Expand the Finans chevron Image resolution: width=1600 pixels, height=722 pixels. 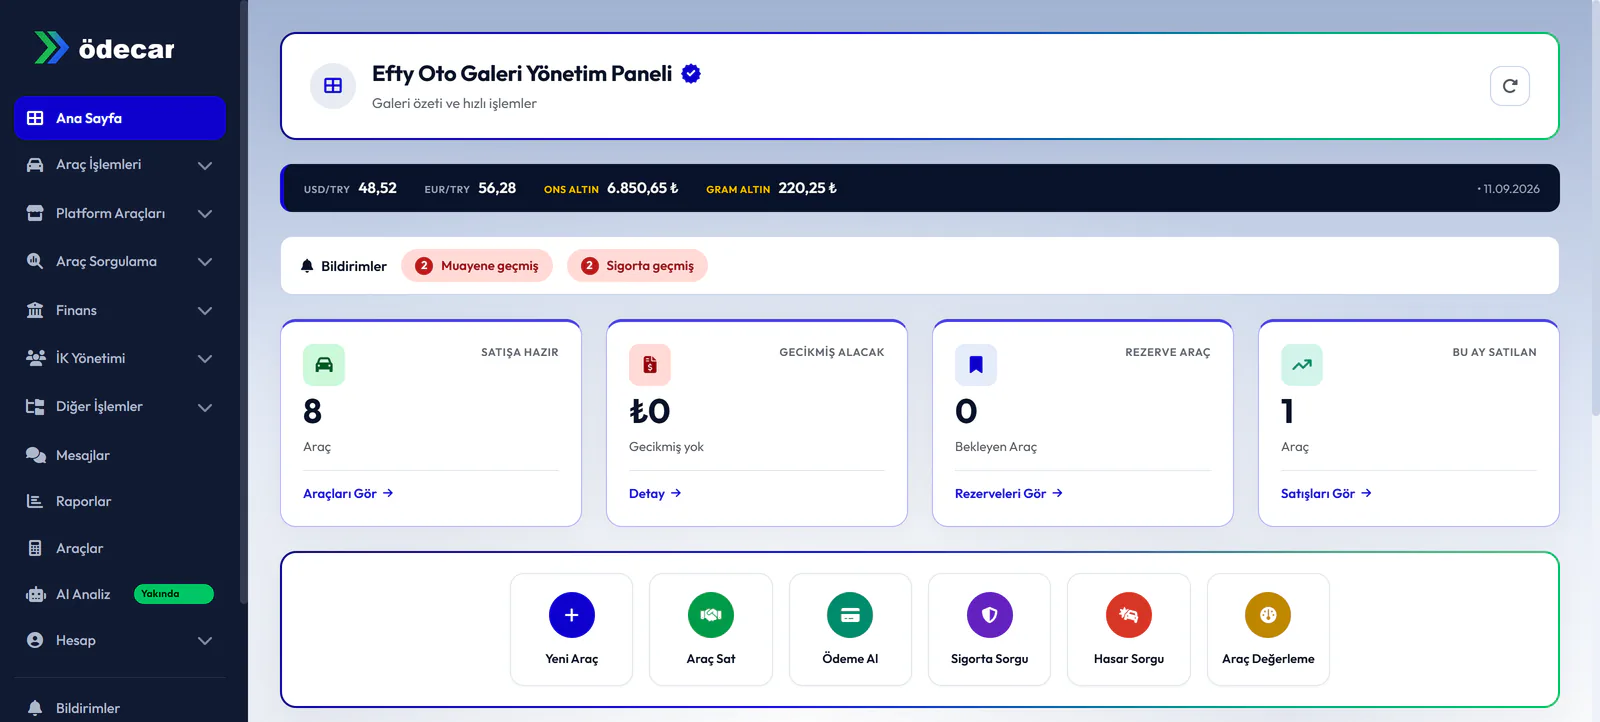pyautogui.click(x=205, y=311)
